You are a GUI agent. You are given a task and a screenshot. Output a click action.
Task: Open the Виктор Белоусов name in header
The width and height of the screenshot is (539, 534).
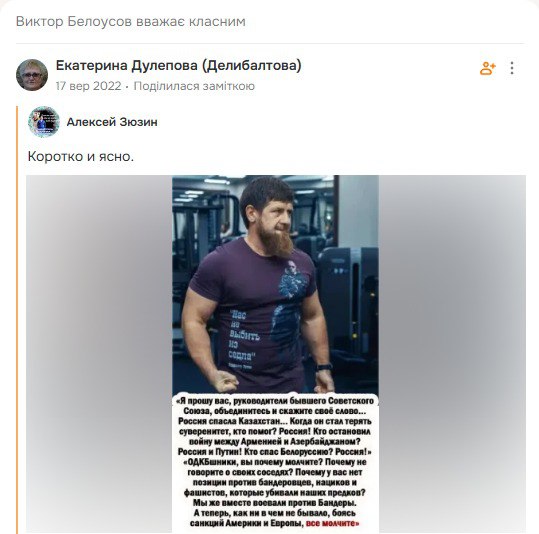coord(74,21)
